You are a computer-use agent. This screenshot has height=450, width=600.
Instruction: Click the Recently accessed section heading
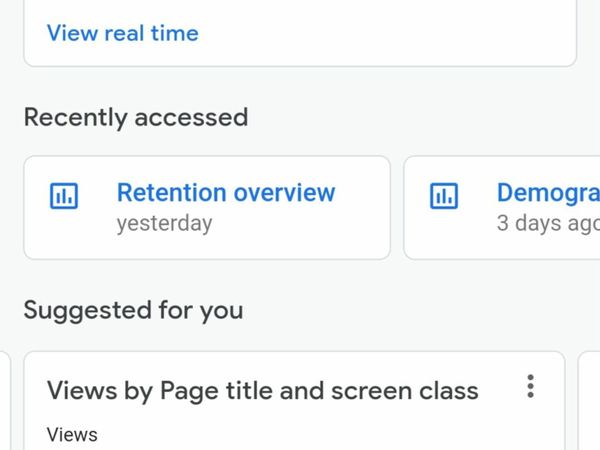point(135,117)
